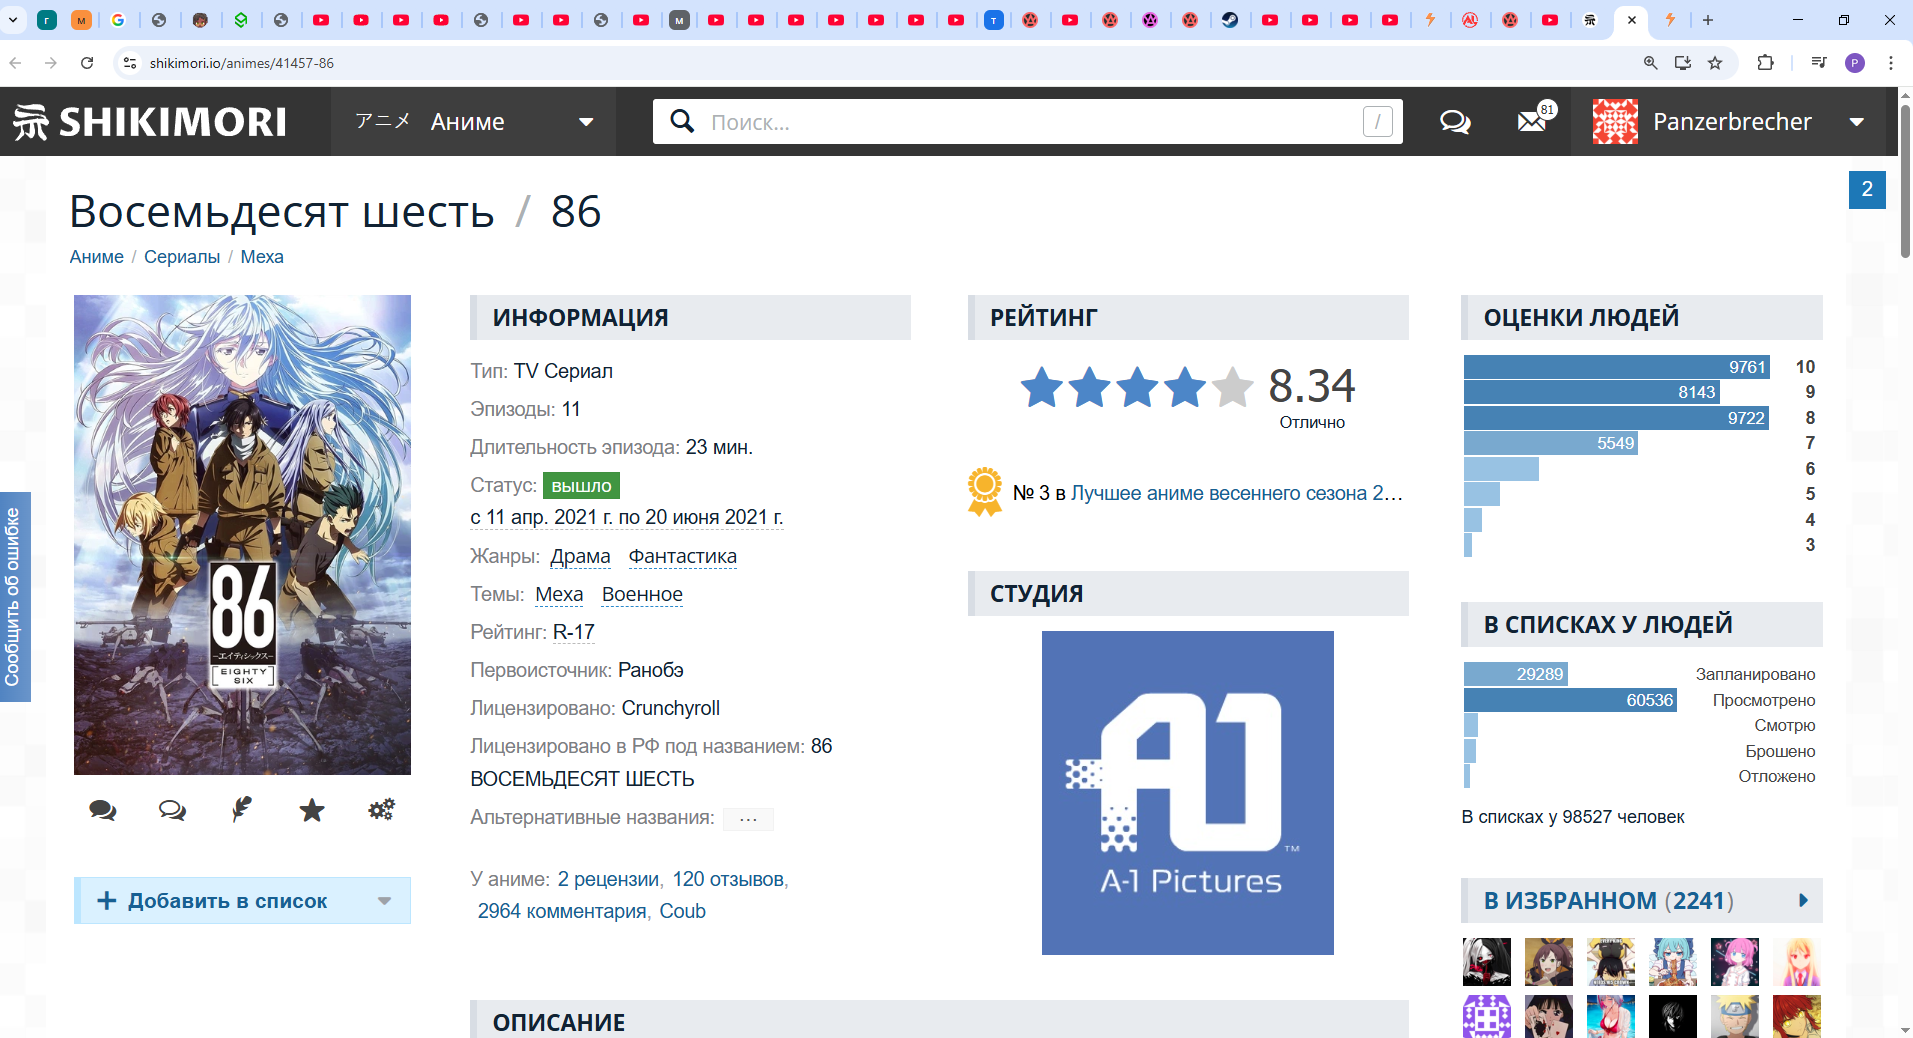The width and height of the screenshot is (1913, 1038).
Task: Open the Сериалы breadcrumb link
Action: 182,257
